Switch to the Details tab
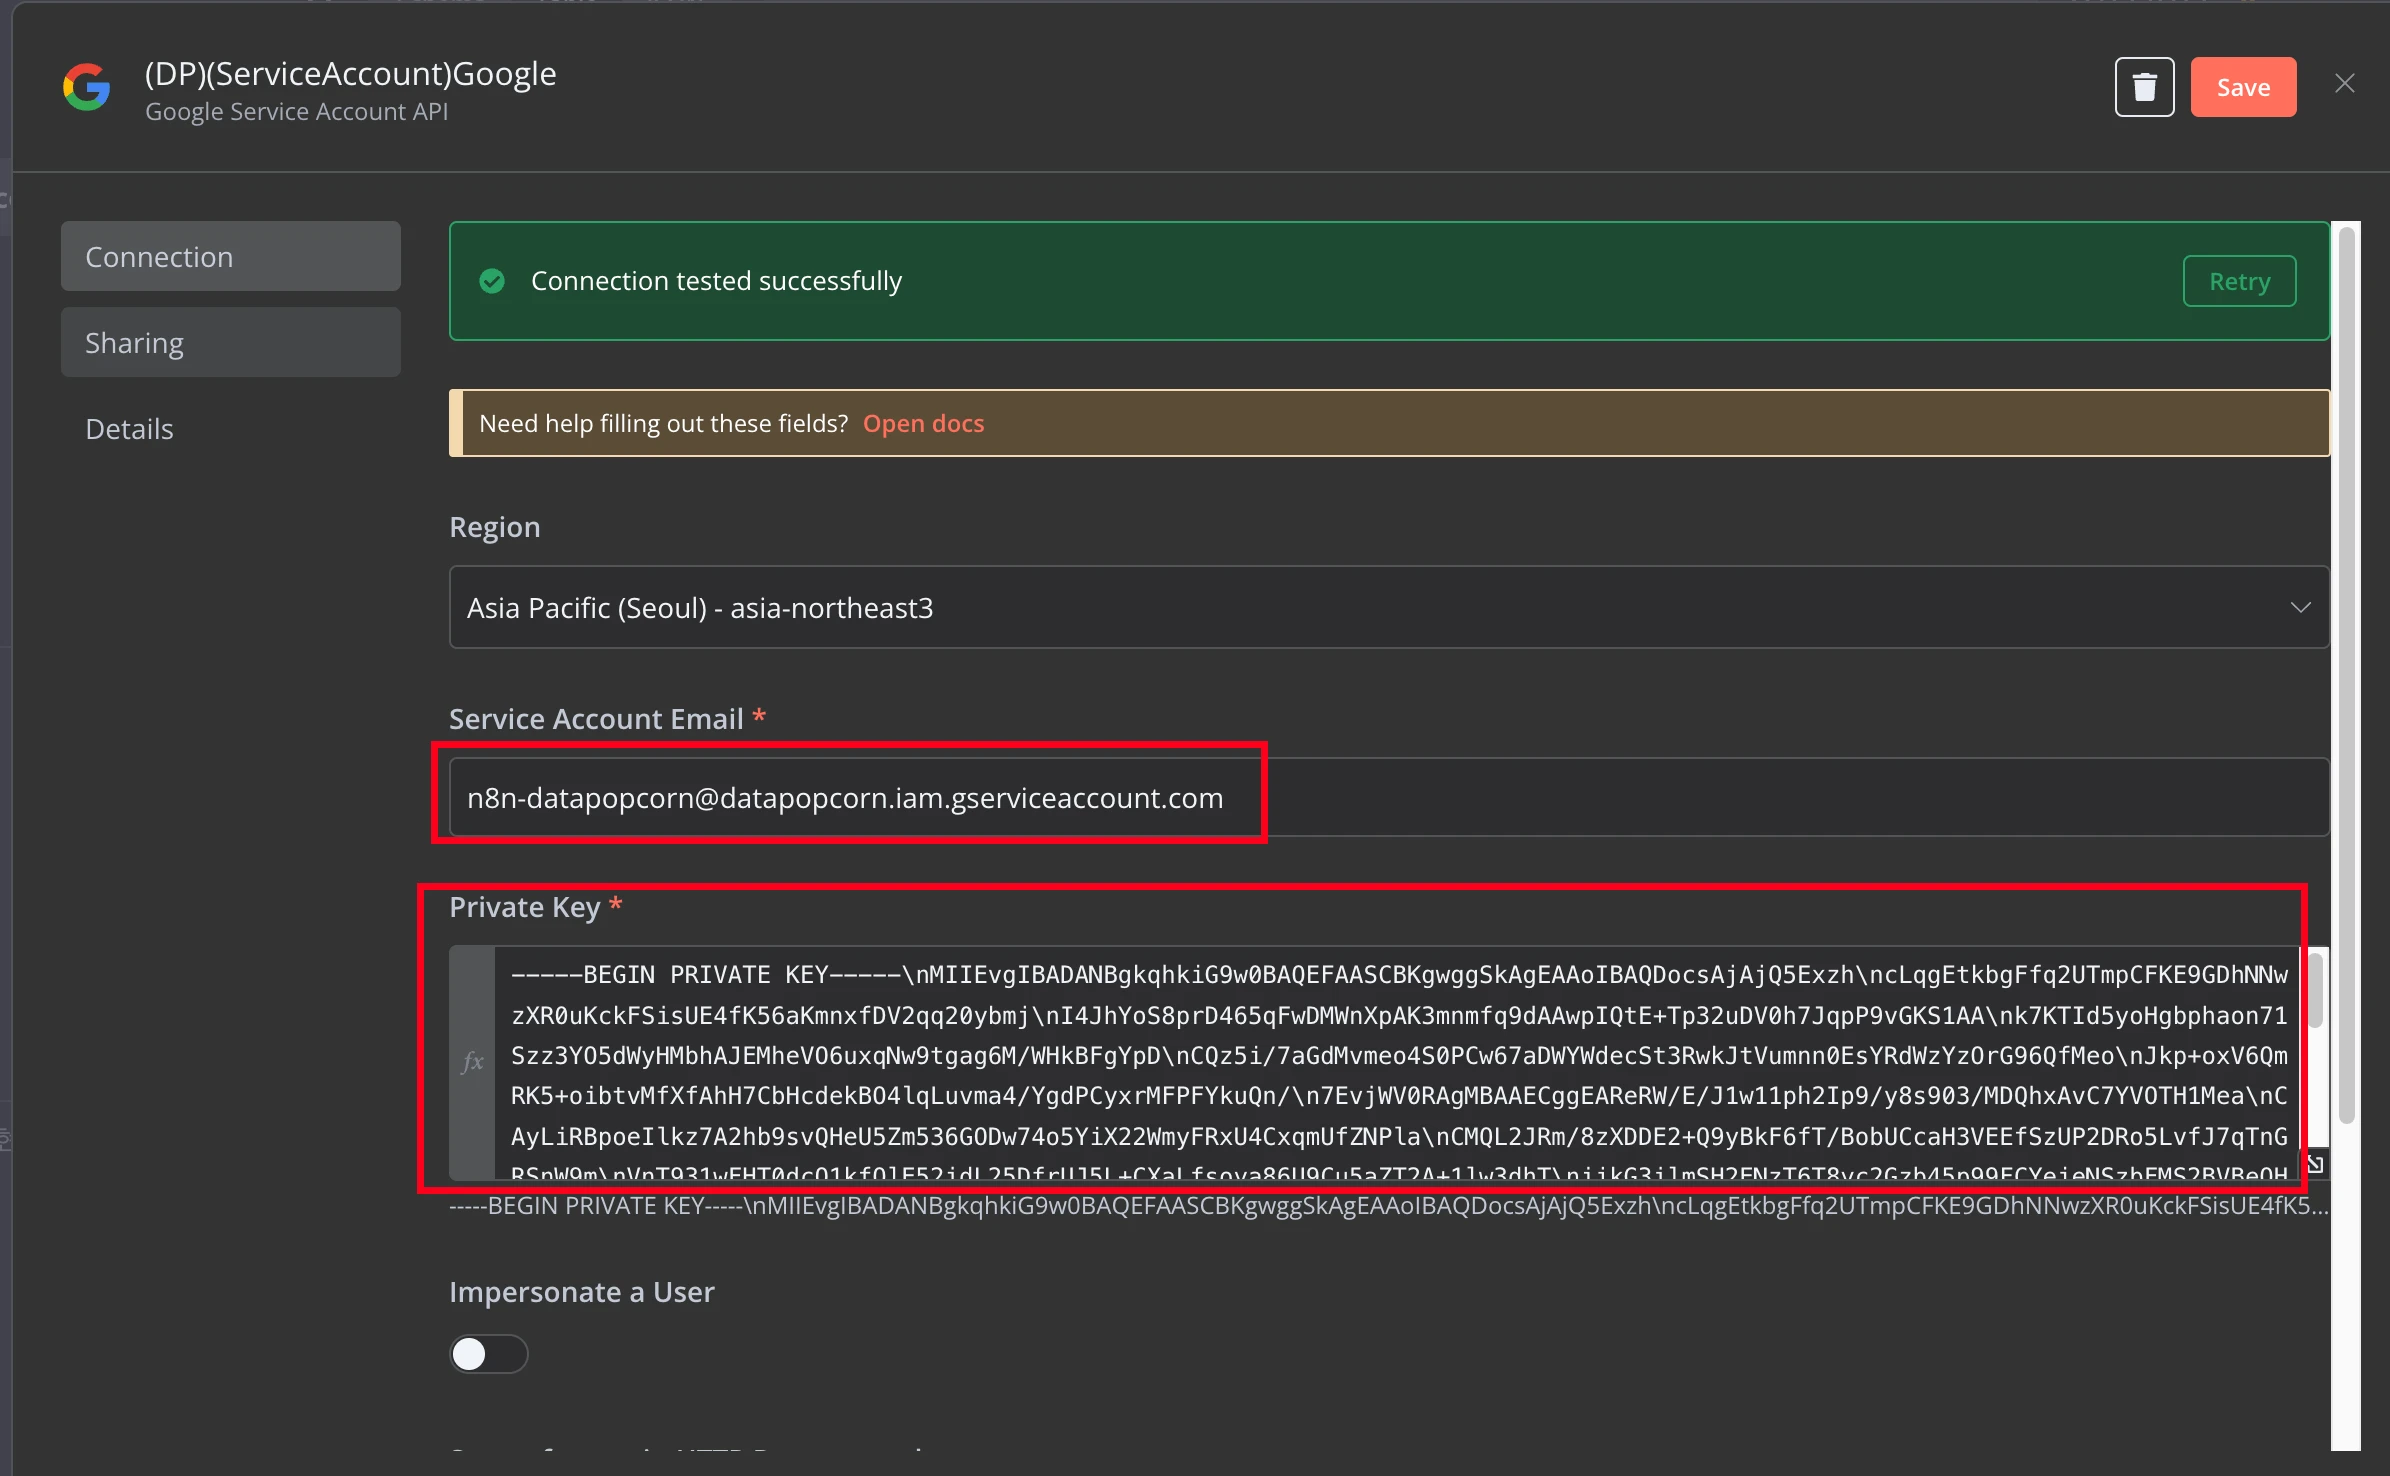Screen dimensions: 2390x1476 point(231,428)
